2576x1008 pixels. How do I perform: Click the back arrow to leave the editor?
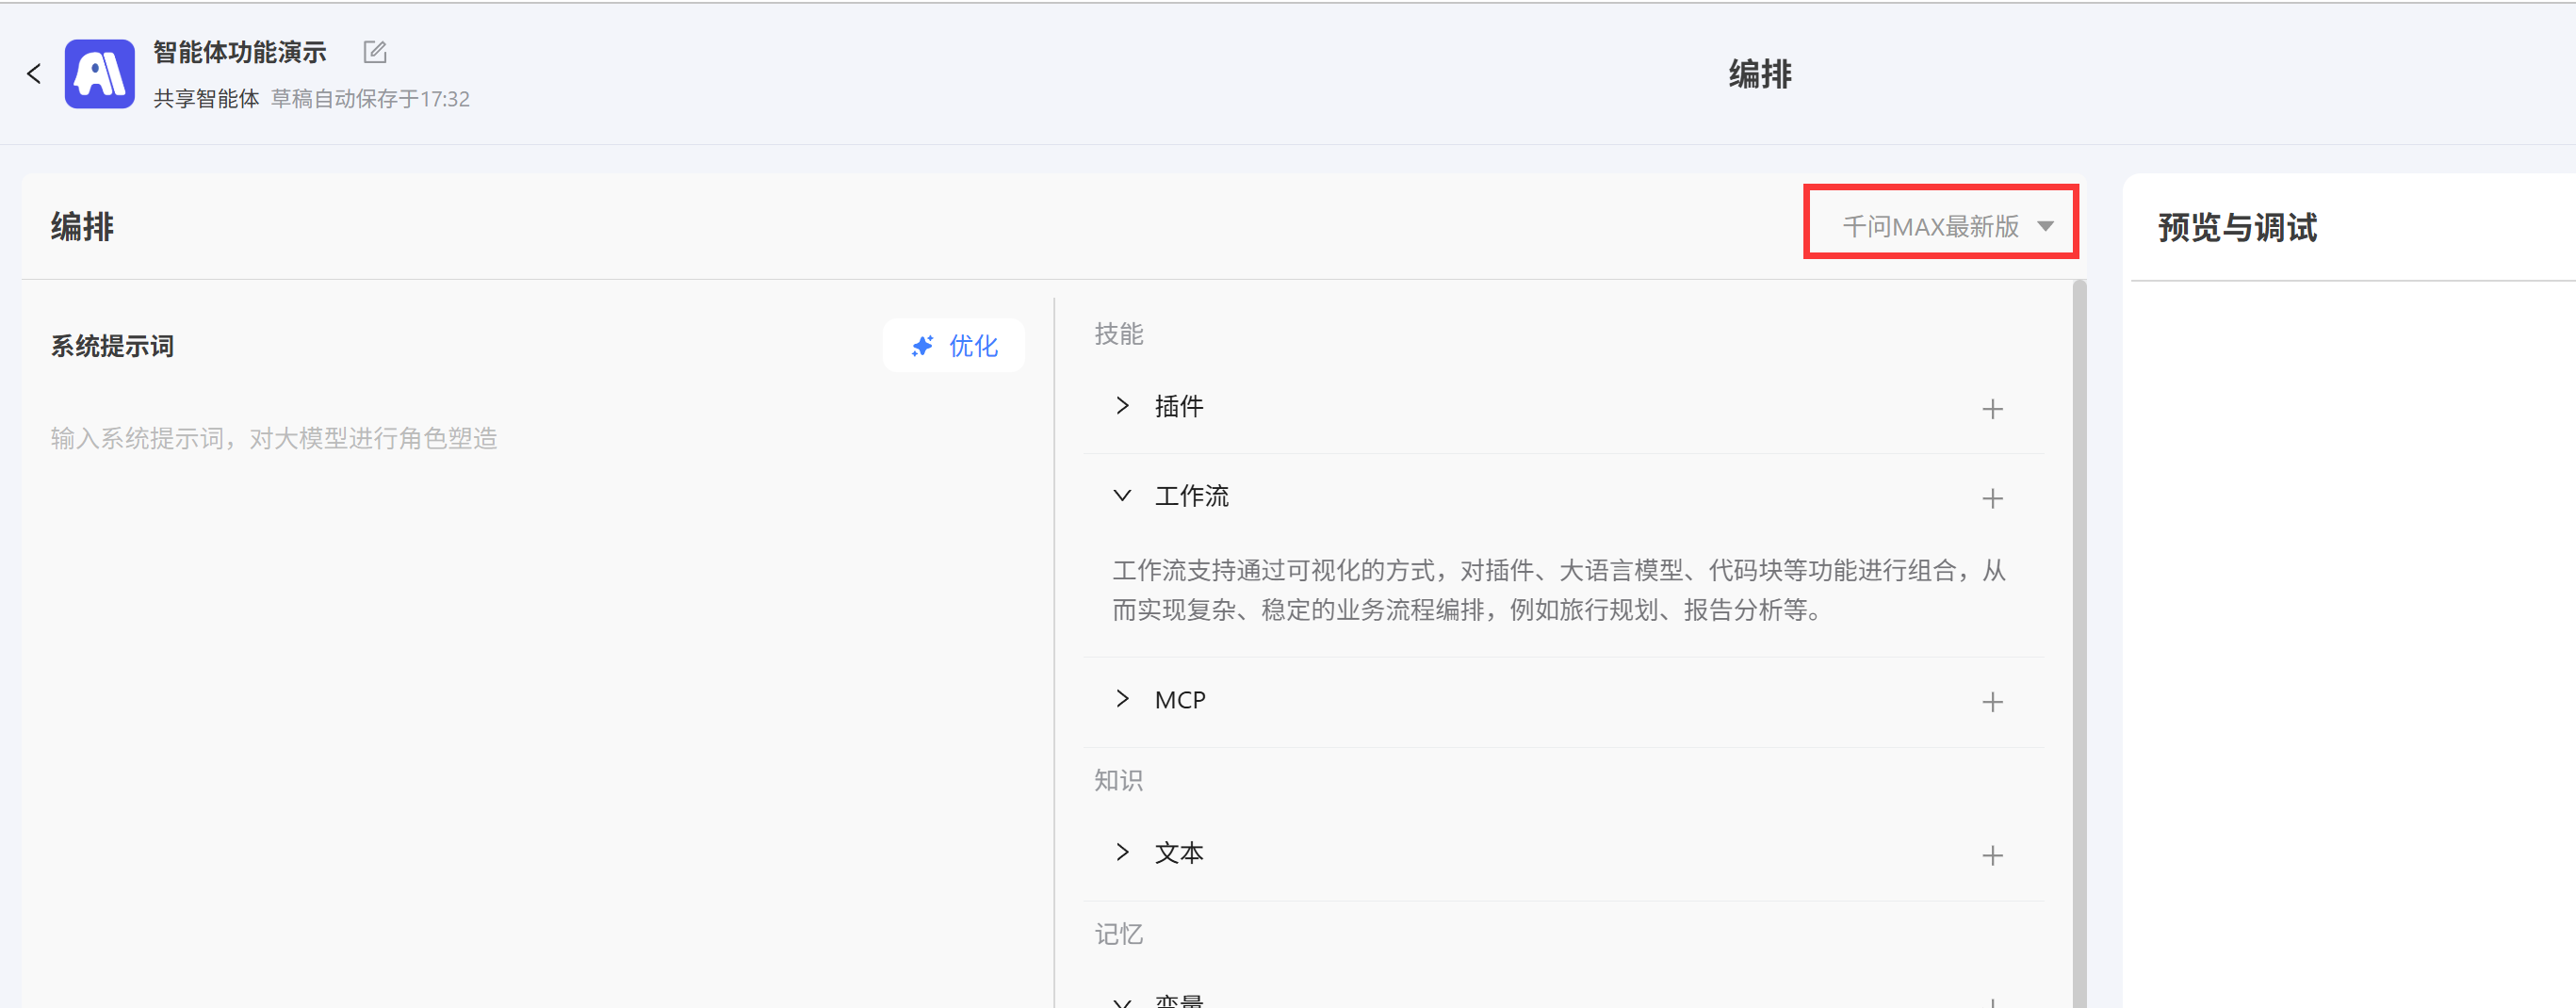[34, 73]
